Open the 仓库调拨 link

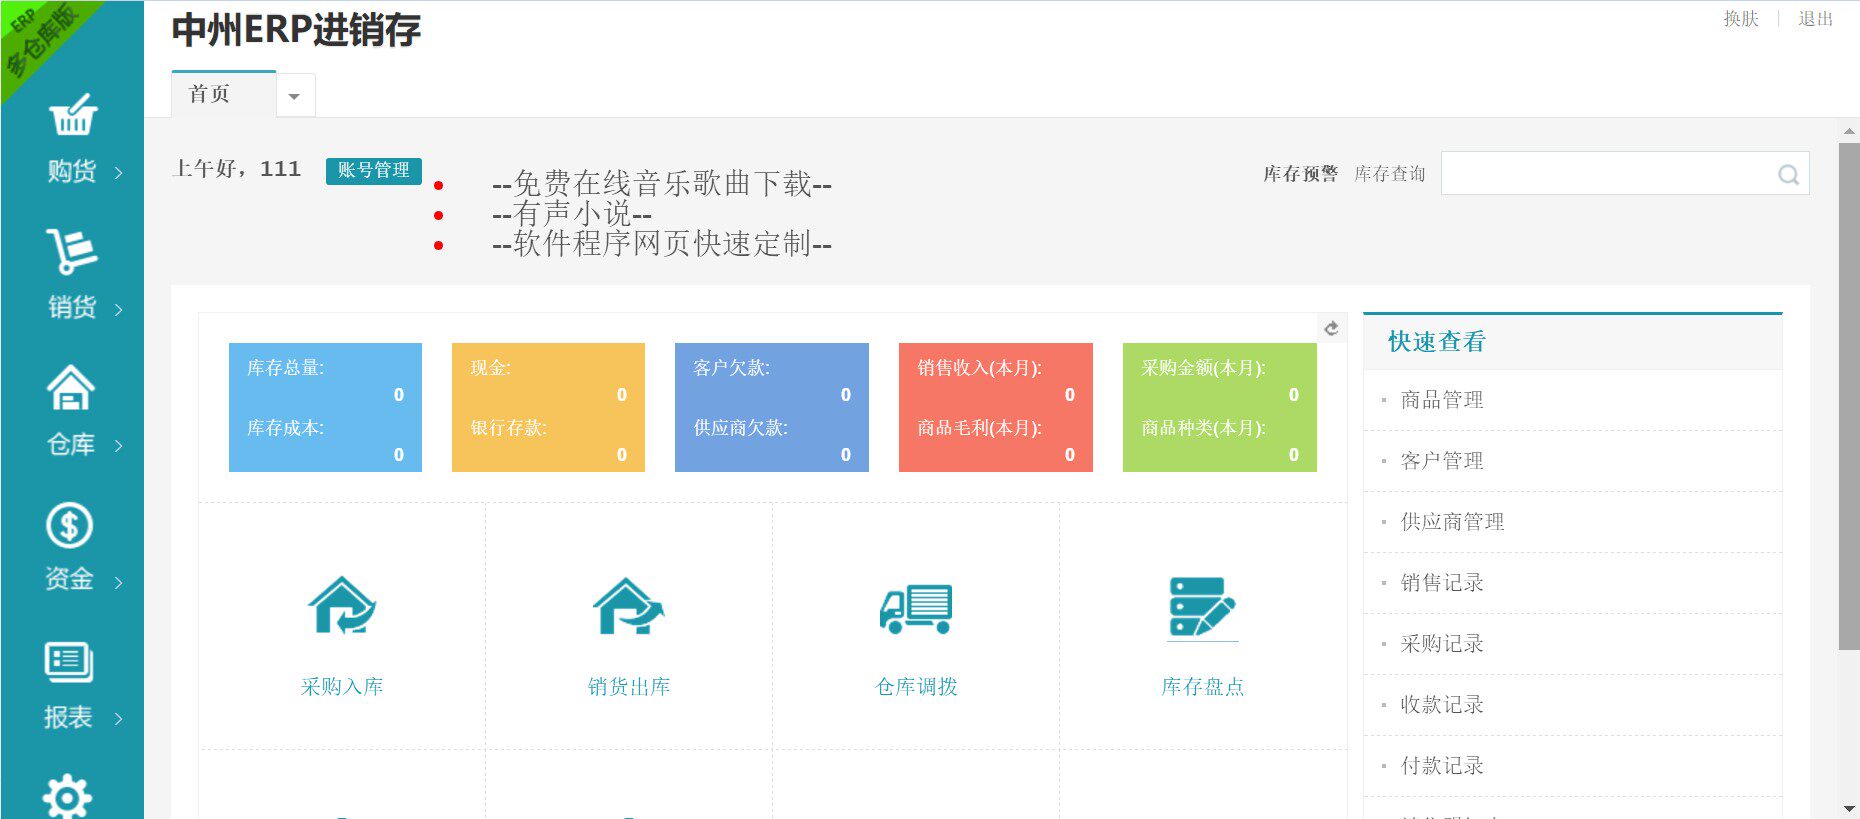(x=916, y=687)
